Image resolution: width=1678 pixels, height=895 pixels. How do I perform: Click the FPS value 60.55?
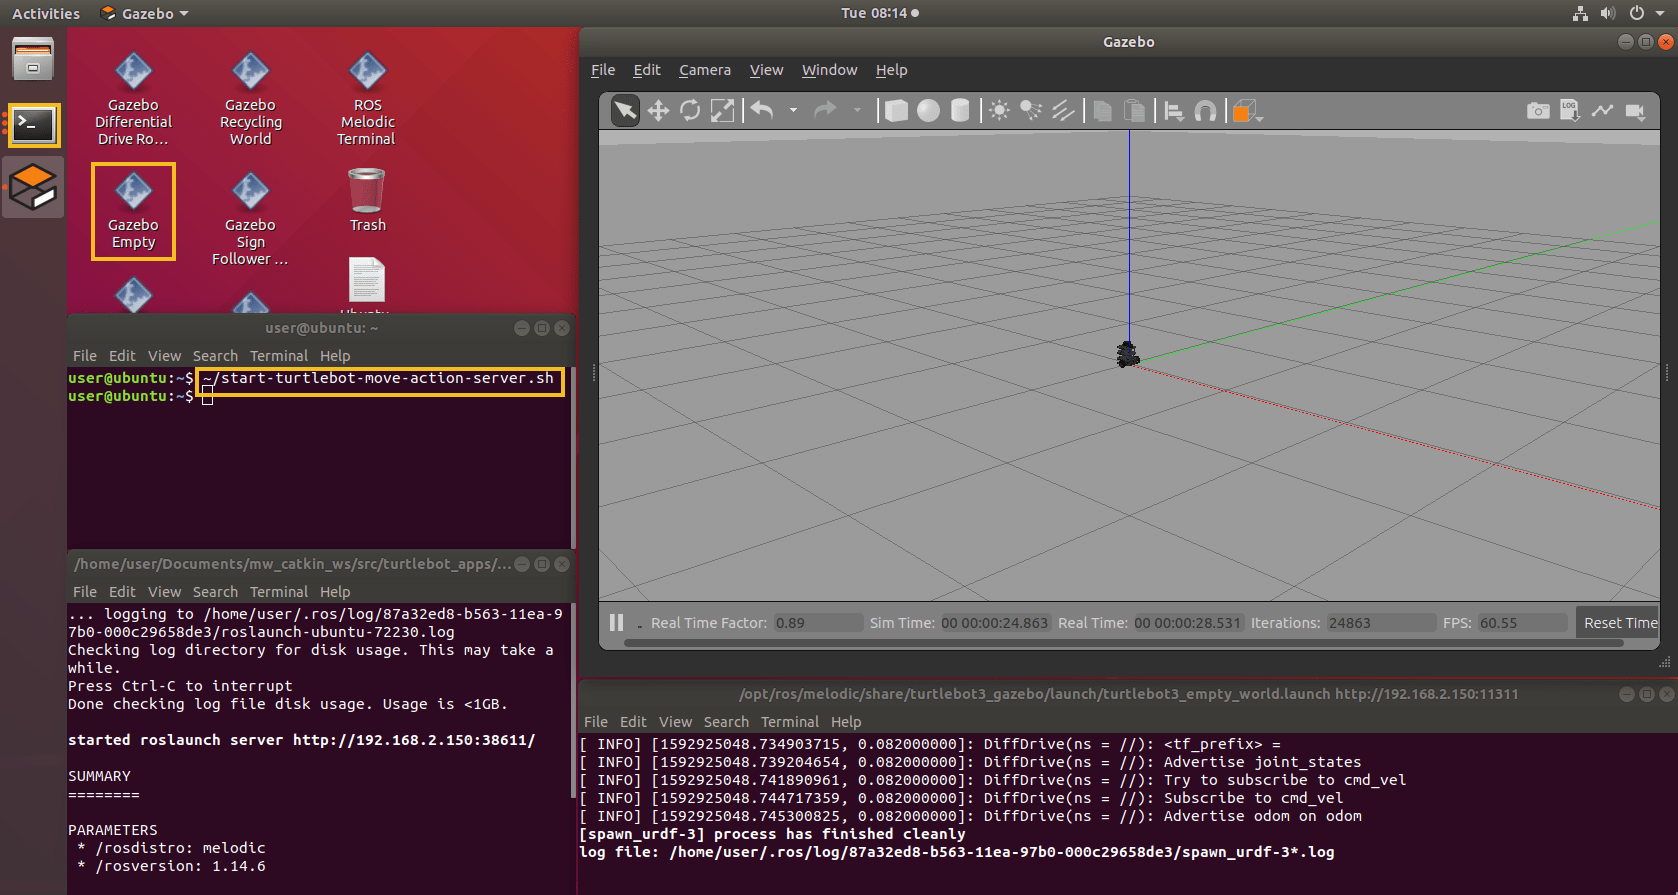click(1498, 623)
